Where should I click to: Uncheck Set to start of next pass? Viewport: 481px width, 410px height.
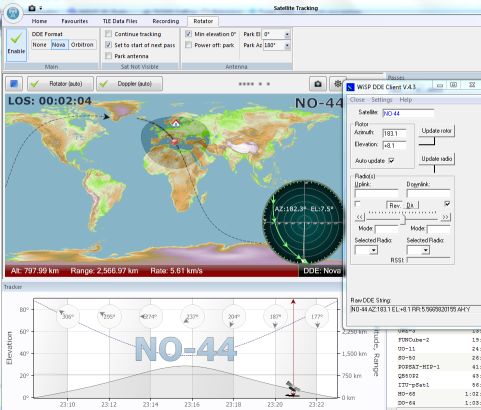108,45
